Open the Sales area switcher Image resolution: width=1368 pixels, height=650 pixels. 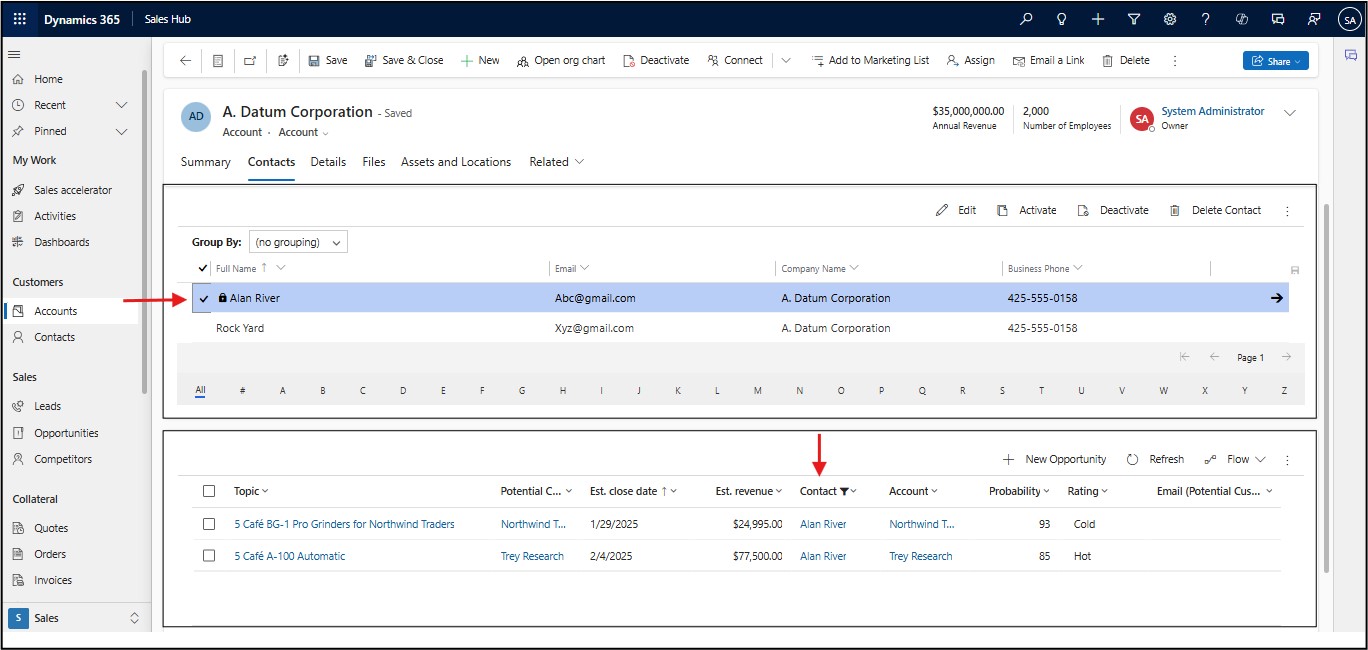click(x=74, y=618)
